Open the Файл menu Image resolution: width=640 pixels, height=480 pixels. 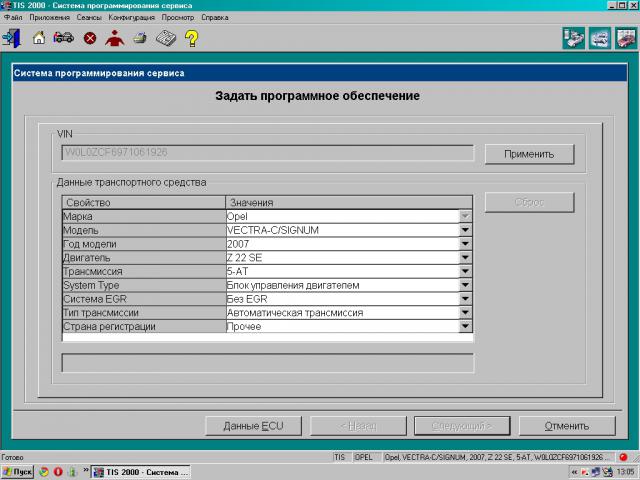(13, 18)
